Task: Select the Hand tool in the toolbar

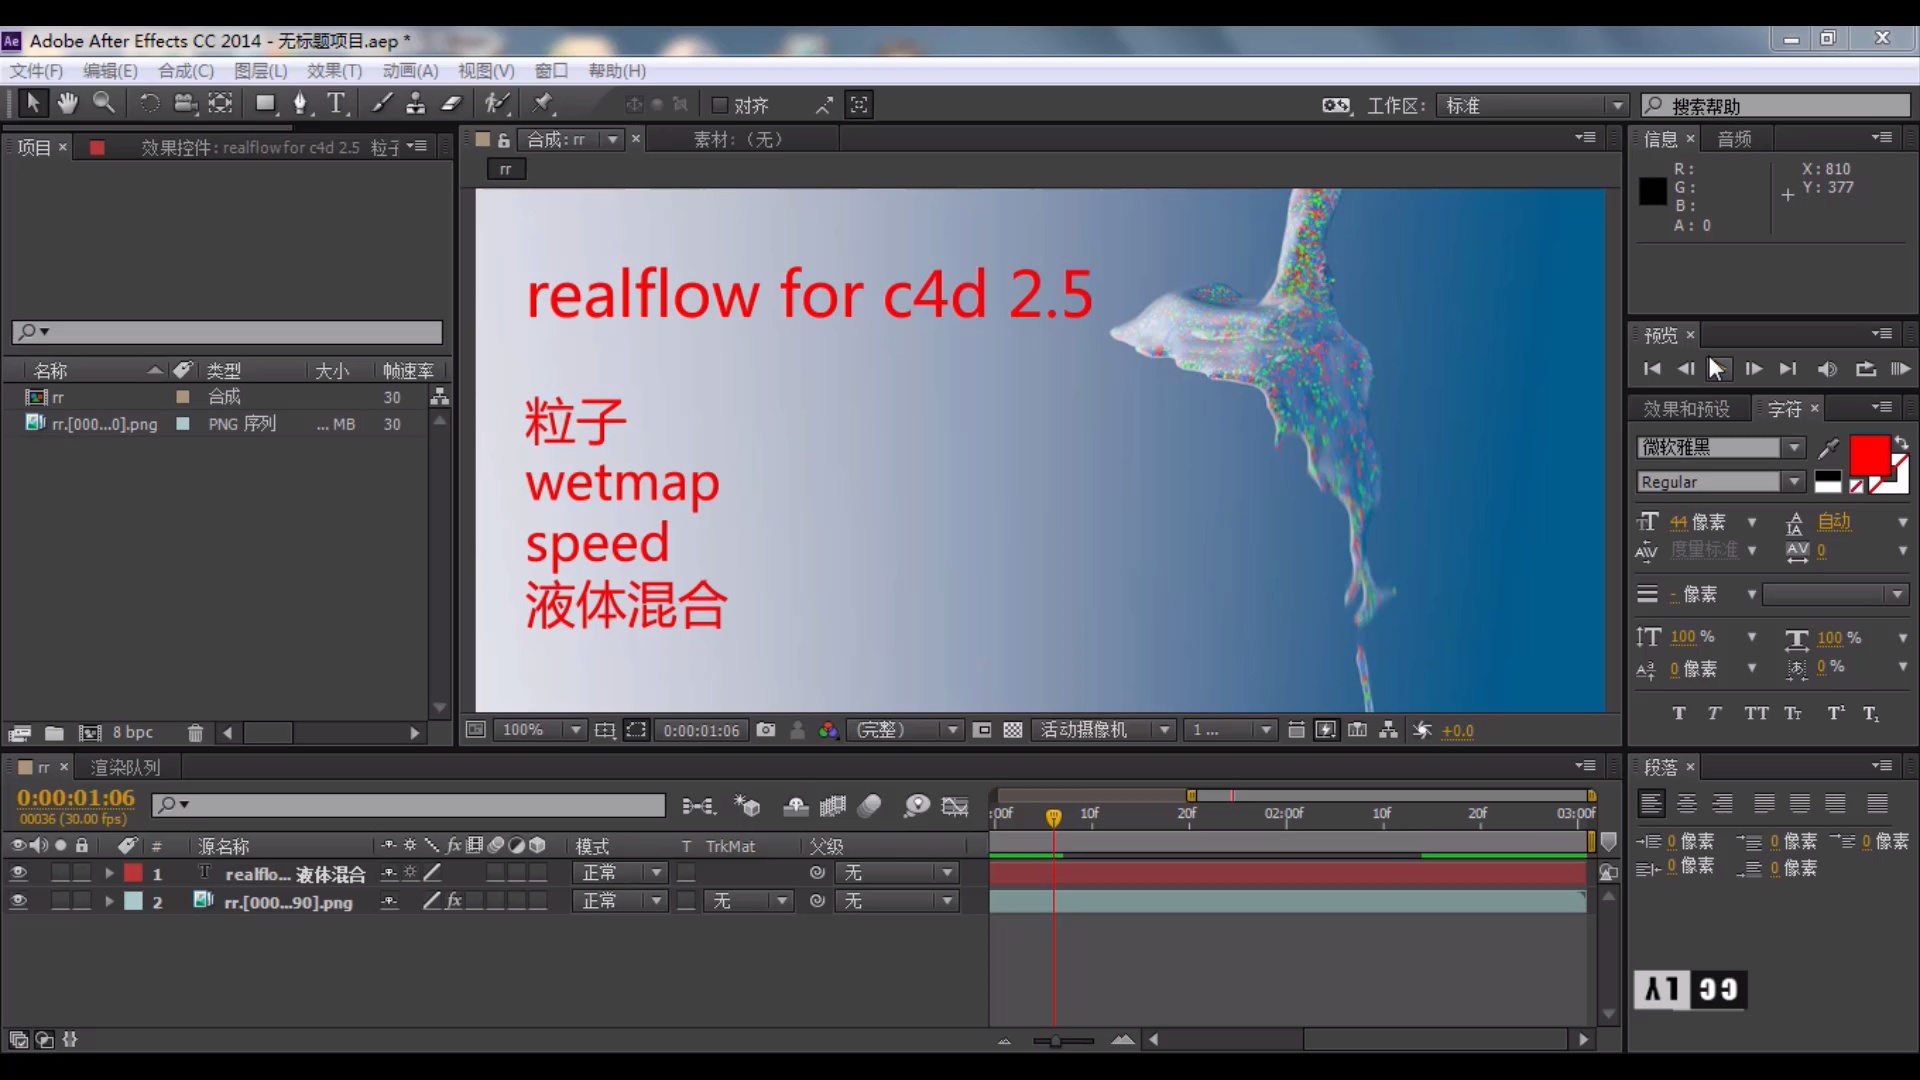Action: pyautogui.click(x=67, y=103)
